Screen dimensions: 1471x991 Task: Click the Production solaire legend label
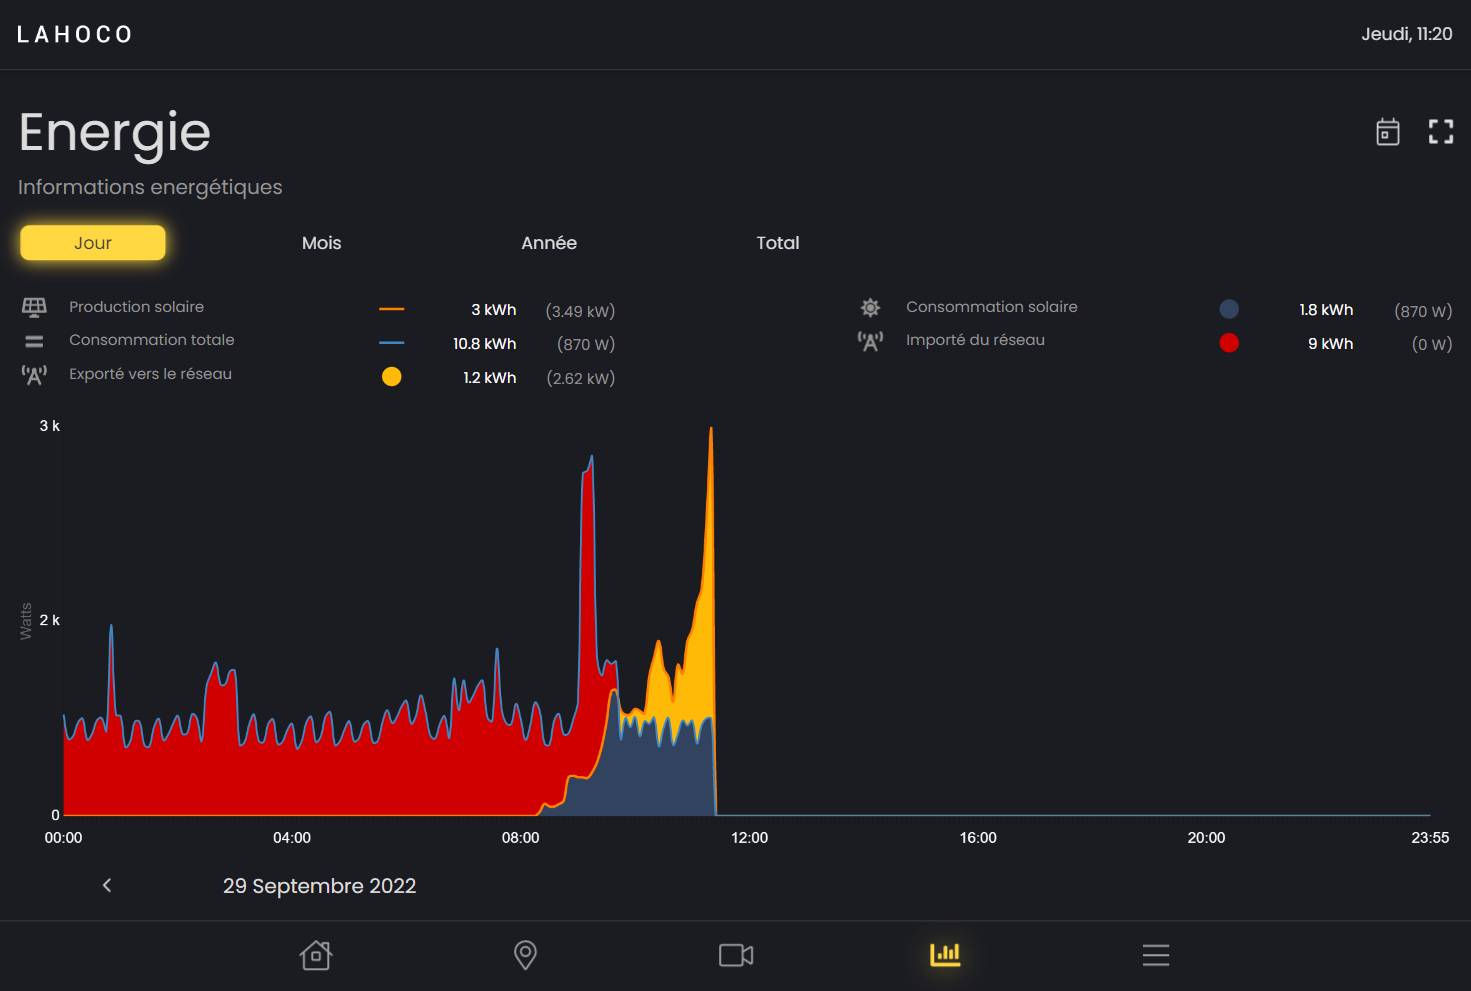(x=136, y=307)
